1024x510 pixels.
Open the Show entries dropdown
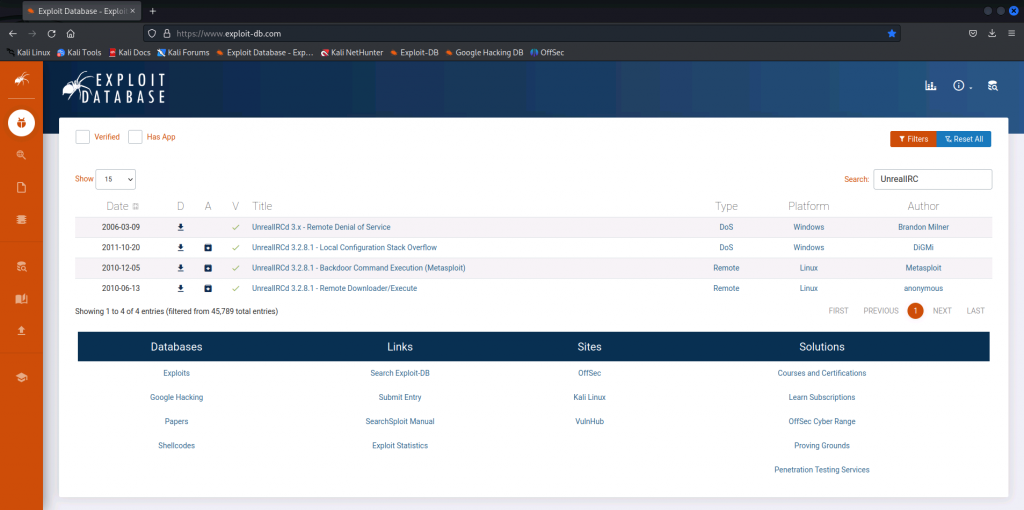116,179
